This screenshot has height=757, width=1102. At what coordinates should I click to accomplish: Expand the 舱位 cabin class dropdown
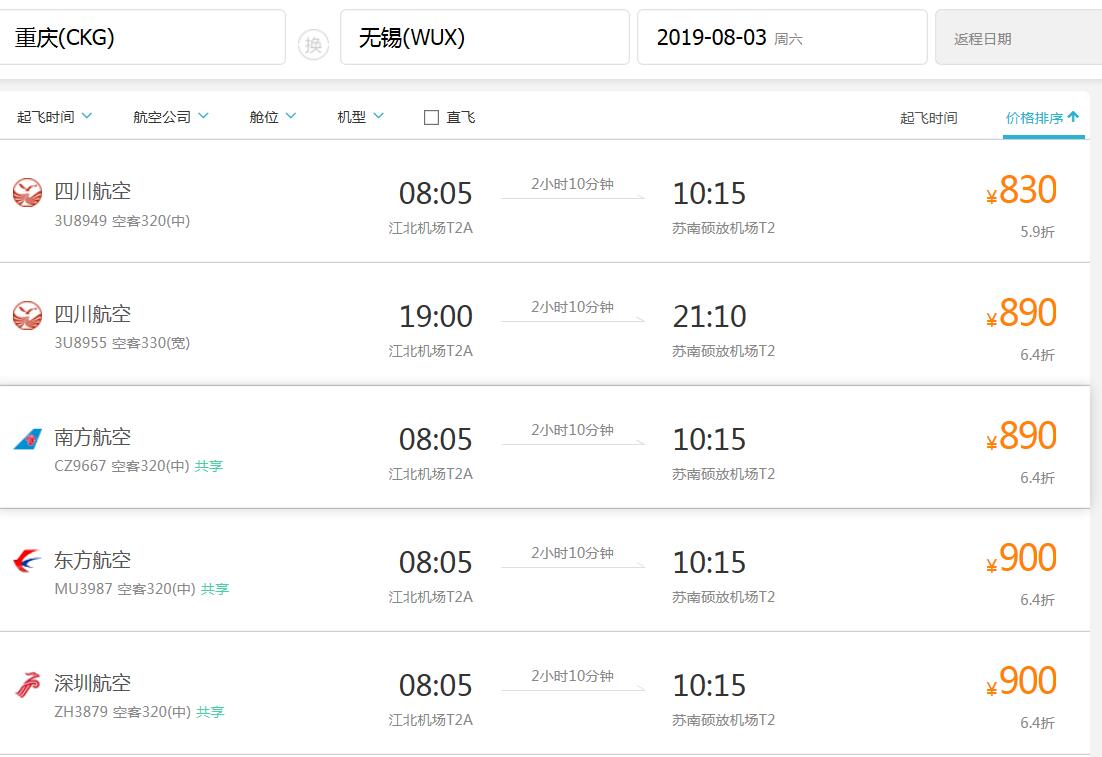pyautogui.click(x=273, y=117)
